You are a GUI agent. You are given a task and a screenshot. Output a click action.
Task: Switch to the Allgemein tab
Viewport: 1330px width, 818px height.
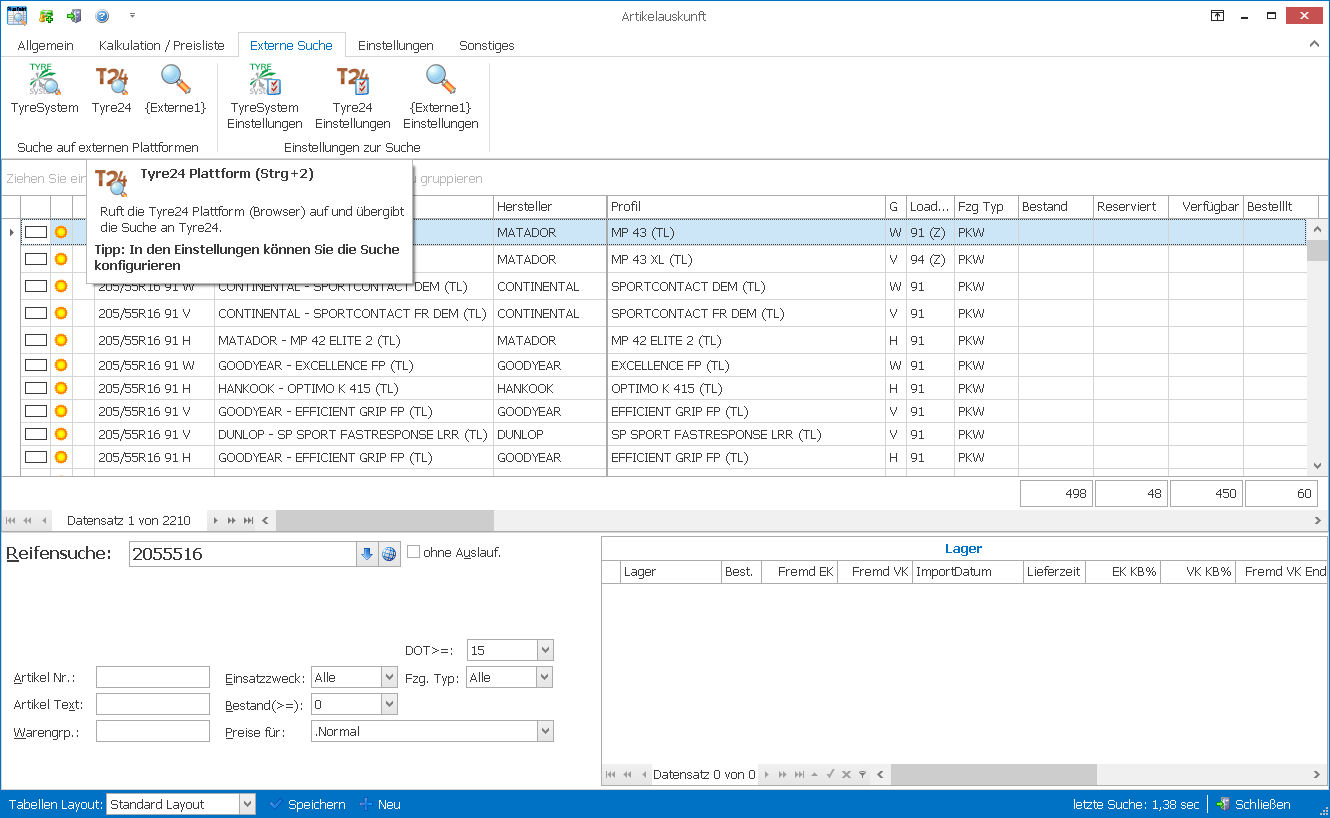[x=46, y=45]
